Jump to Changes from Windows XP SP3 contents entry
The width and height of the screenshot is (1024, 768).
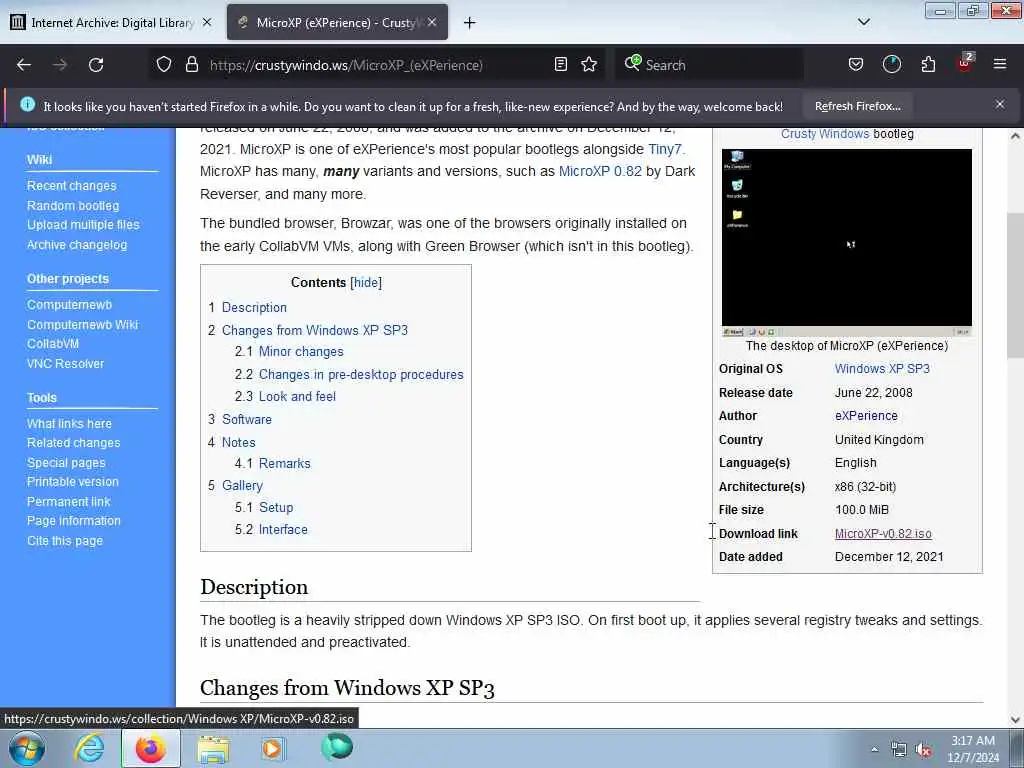point(315,330)
